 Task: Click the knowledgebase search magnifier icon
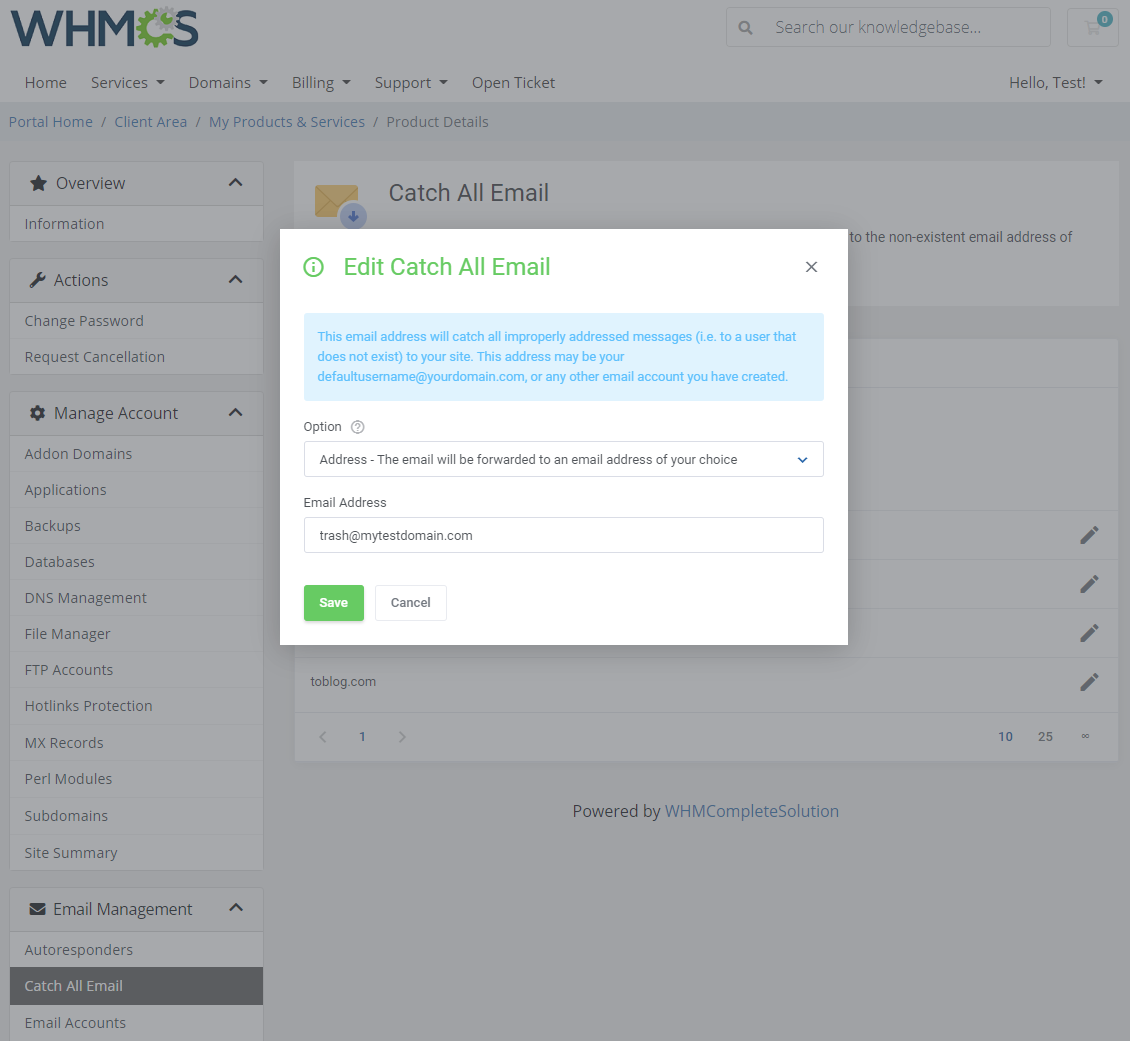pos(746,27)
